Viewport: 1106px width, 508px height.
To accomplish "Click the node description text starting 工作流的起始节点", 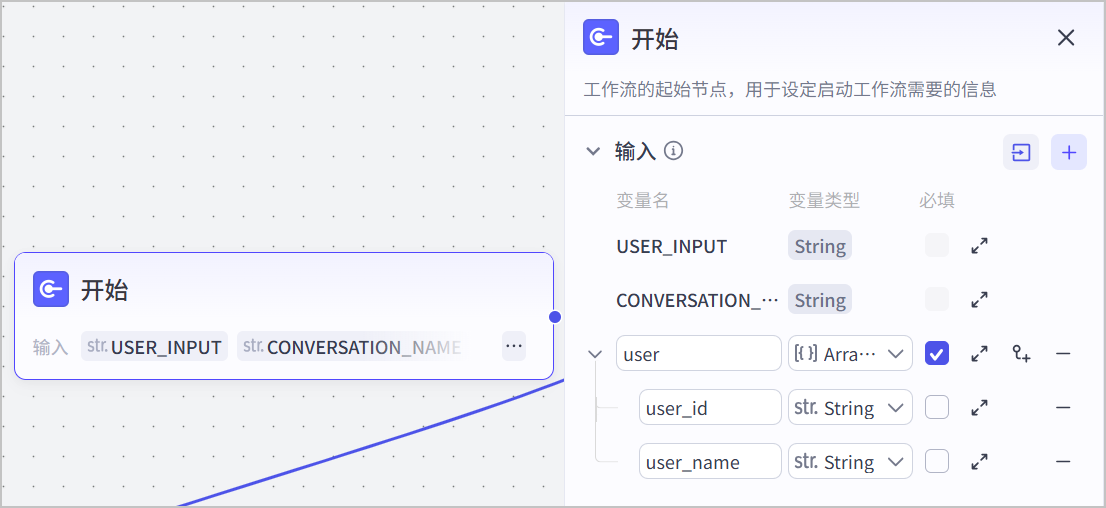I will [x=790, y=90].
